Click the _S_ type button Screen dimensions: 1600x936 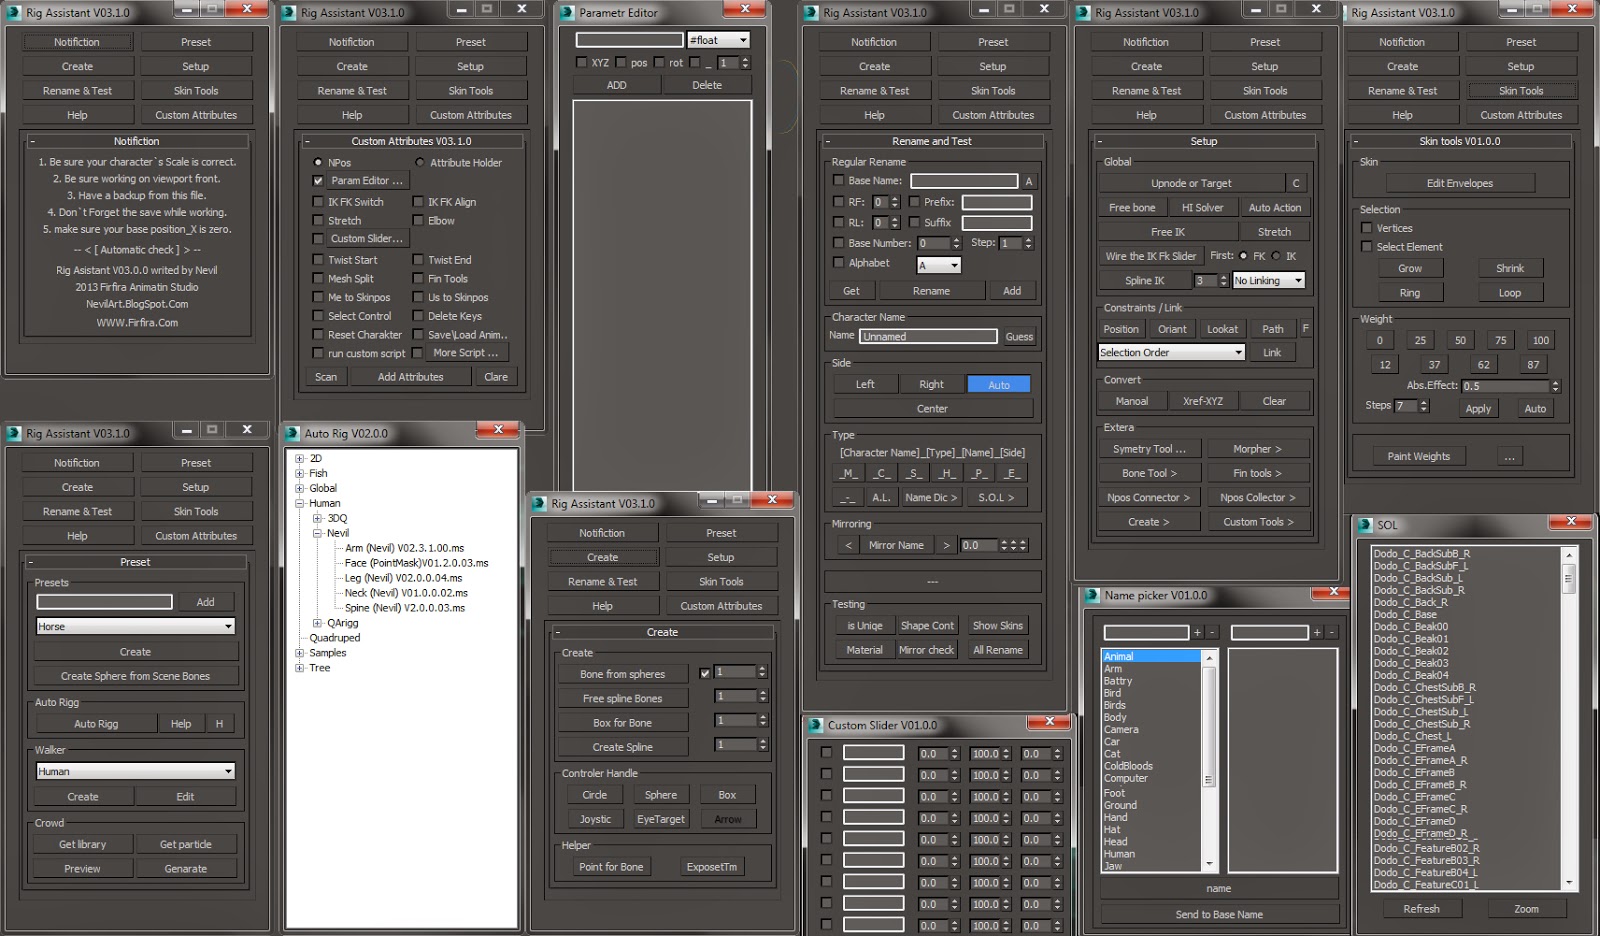pyautogui.click(x=914, y=473)
